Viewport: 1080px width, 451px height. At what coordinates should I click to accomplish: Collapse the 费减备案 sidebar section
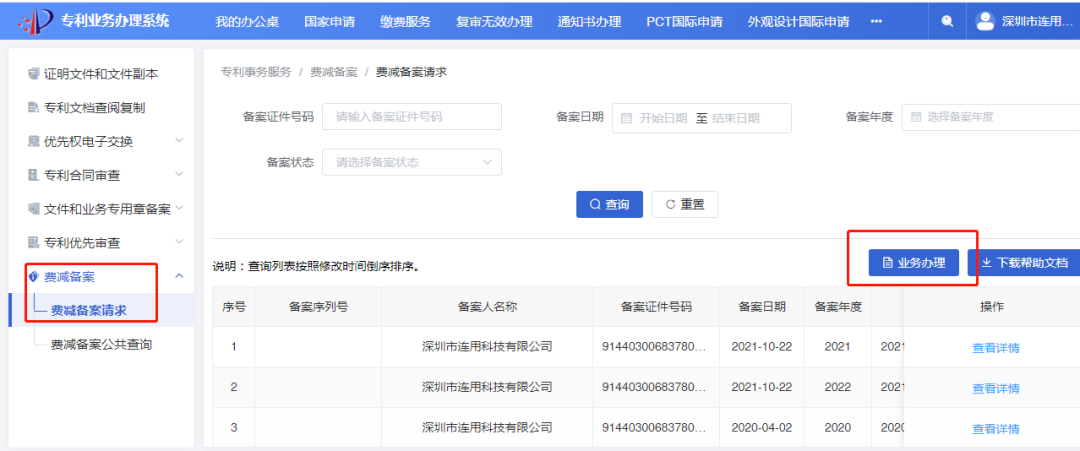click(x=179, y=277)
